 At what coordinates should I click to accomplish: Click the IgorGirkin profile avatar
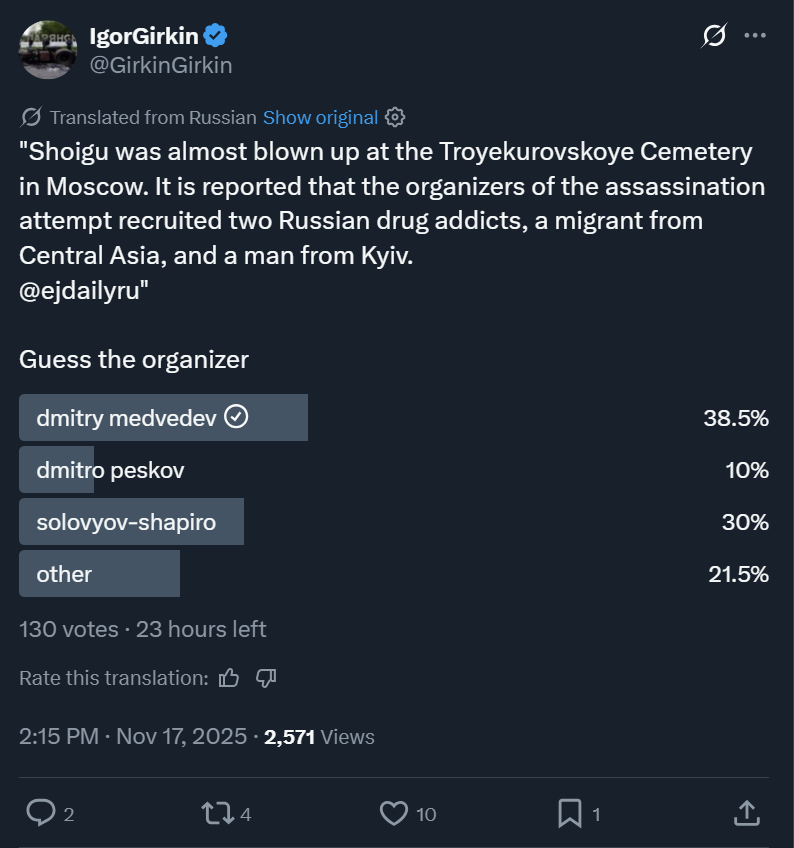[48, 50]
